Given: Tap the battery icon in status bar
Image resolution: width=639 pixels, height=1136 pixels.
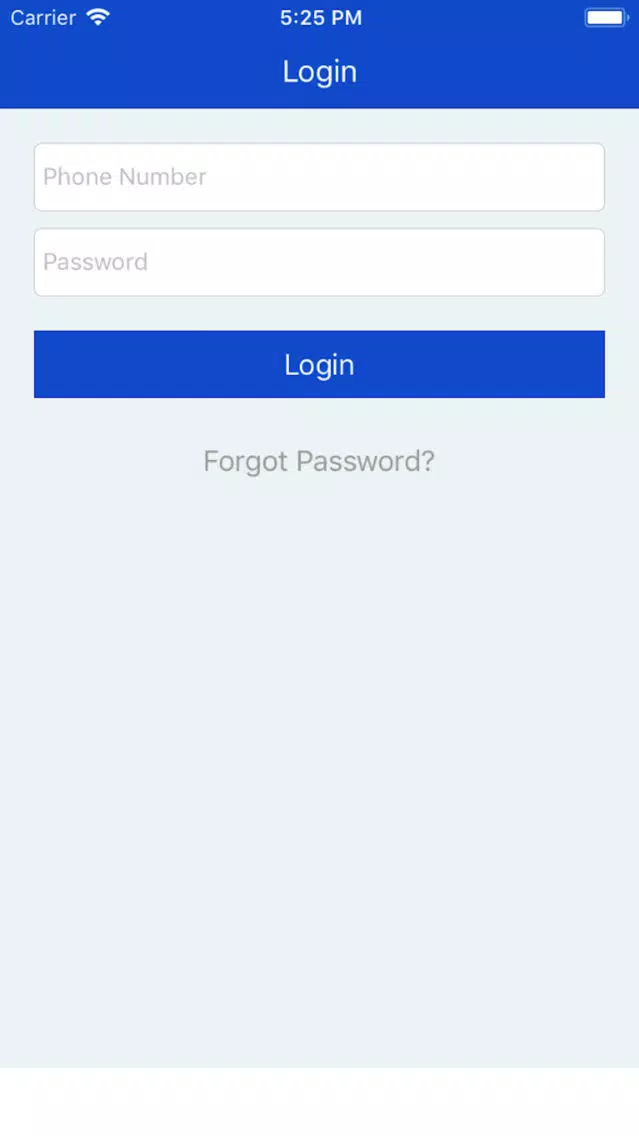Looking at the screenshot, I should pyautogui.click(x=606, y=17).
